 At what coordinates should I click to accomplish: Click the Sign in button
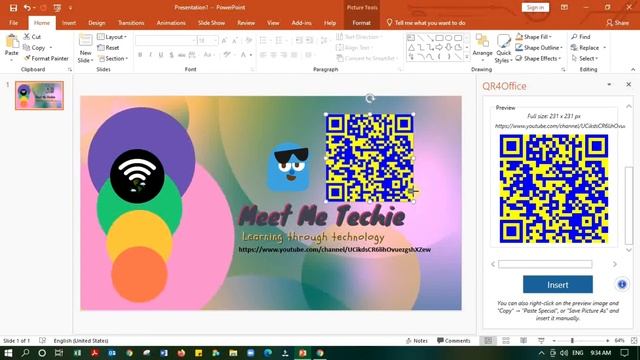coord(535,7)
